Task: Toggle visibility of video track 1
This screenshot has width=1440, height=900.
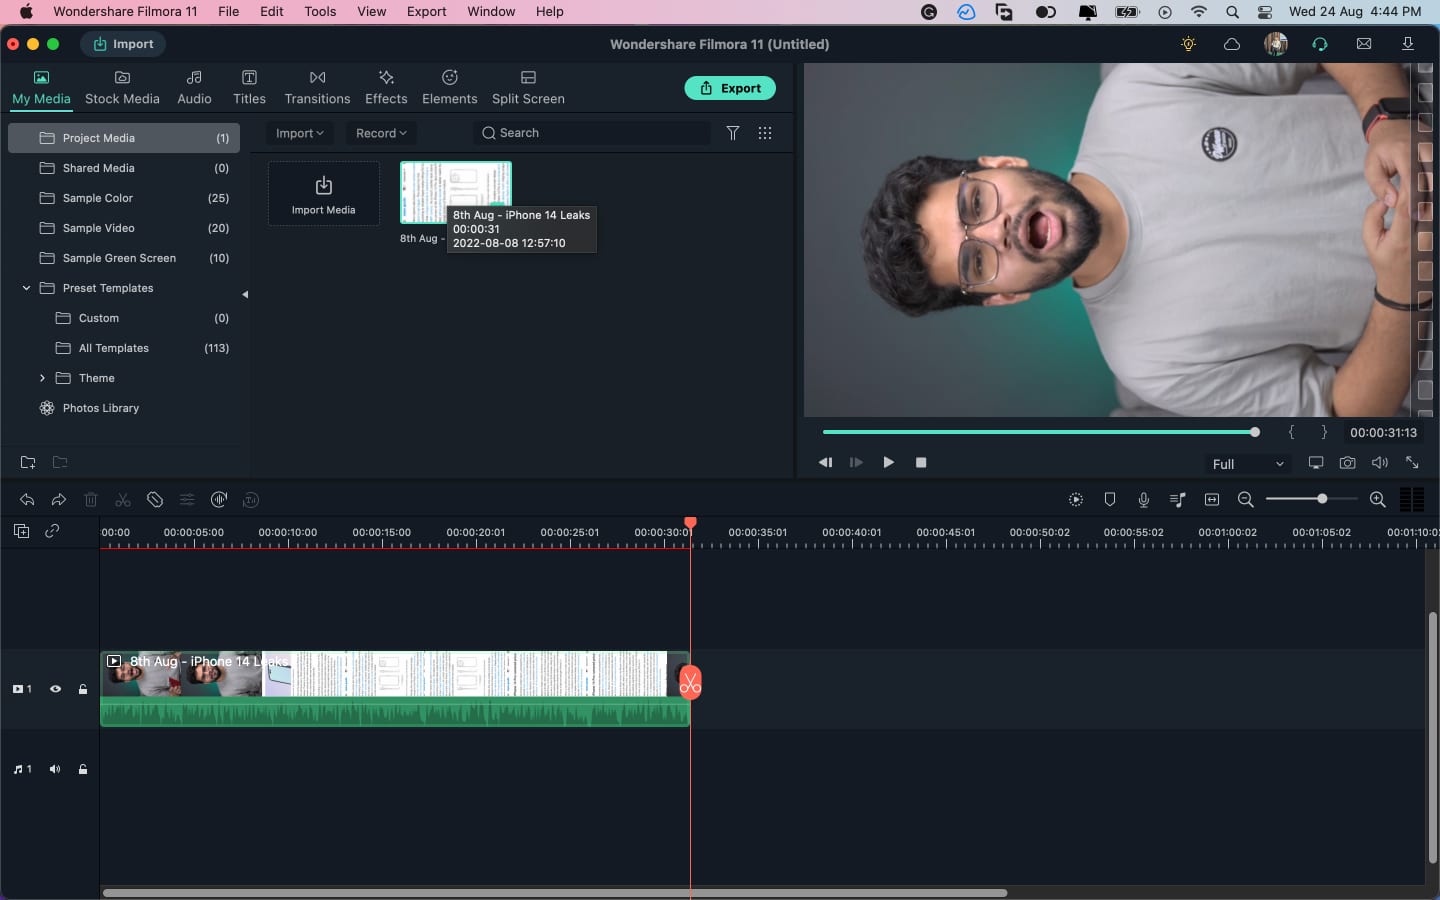Action: 56,689
